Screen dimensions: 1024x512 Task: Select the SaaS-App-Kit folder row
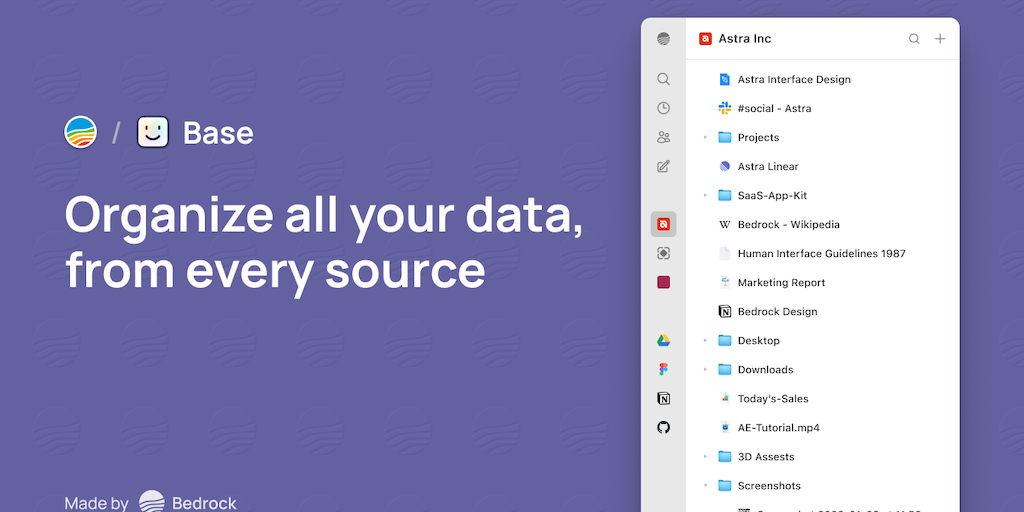coord(823,195)
